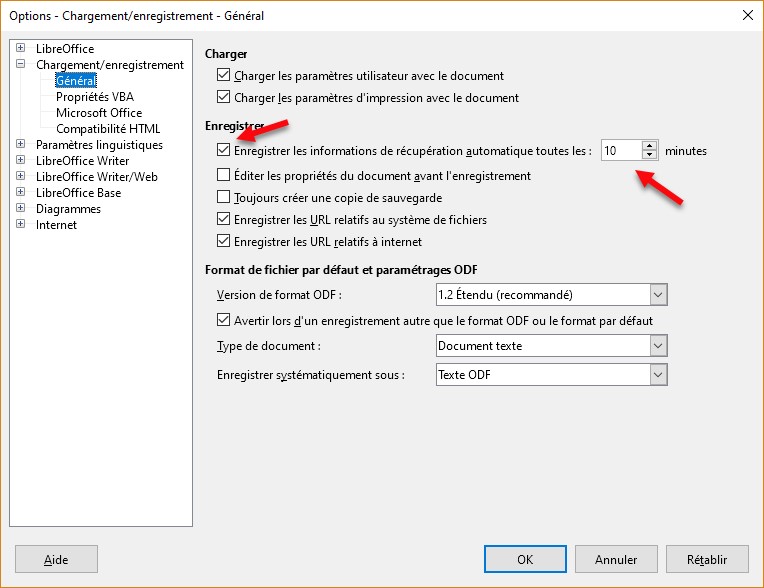The image size is (764, 588).
Task: Collapse the Chargement/enregistrement tree node
Action: point(21,65)
